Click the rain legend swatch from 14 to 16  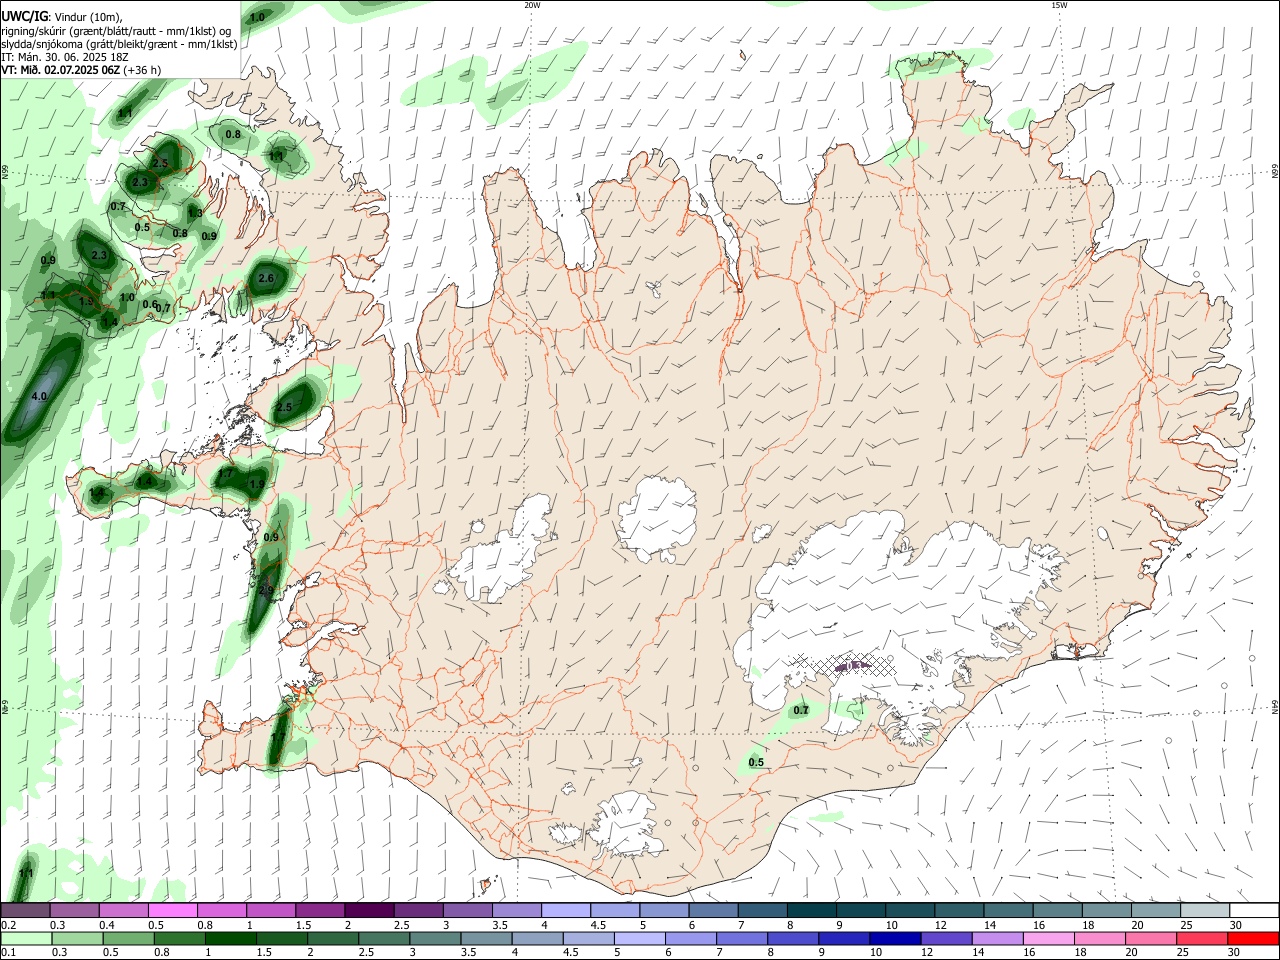pos(997,938)
